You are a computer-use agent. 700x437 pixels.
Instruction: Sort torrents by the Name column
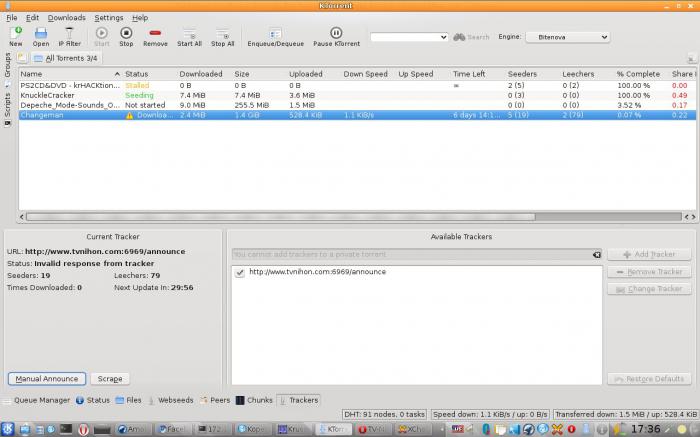70,74
